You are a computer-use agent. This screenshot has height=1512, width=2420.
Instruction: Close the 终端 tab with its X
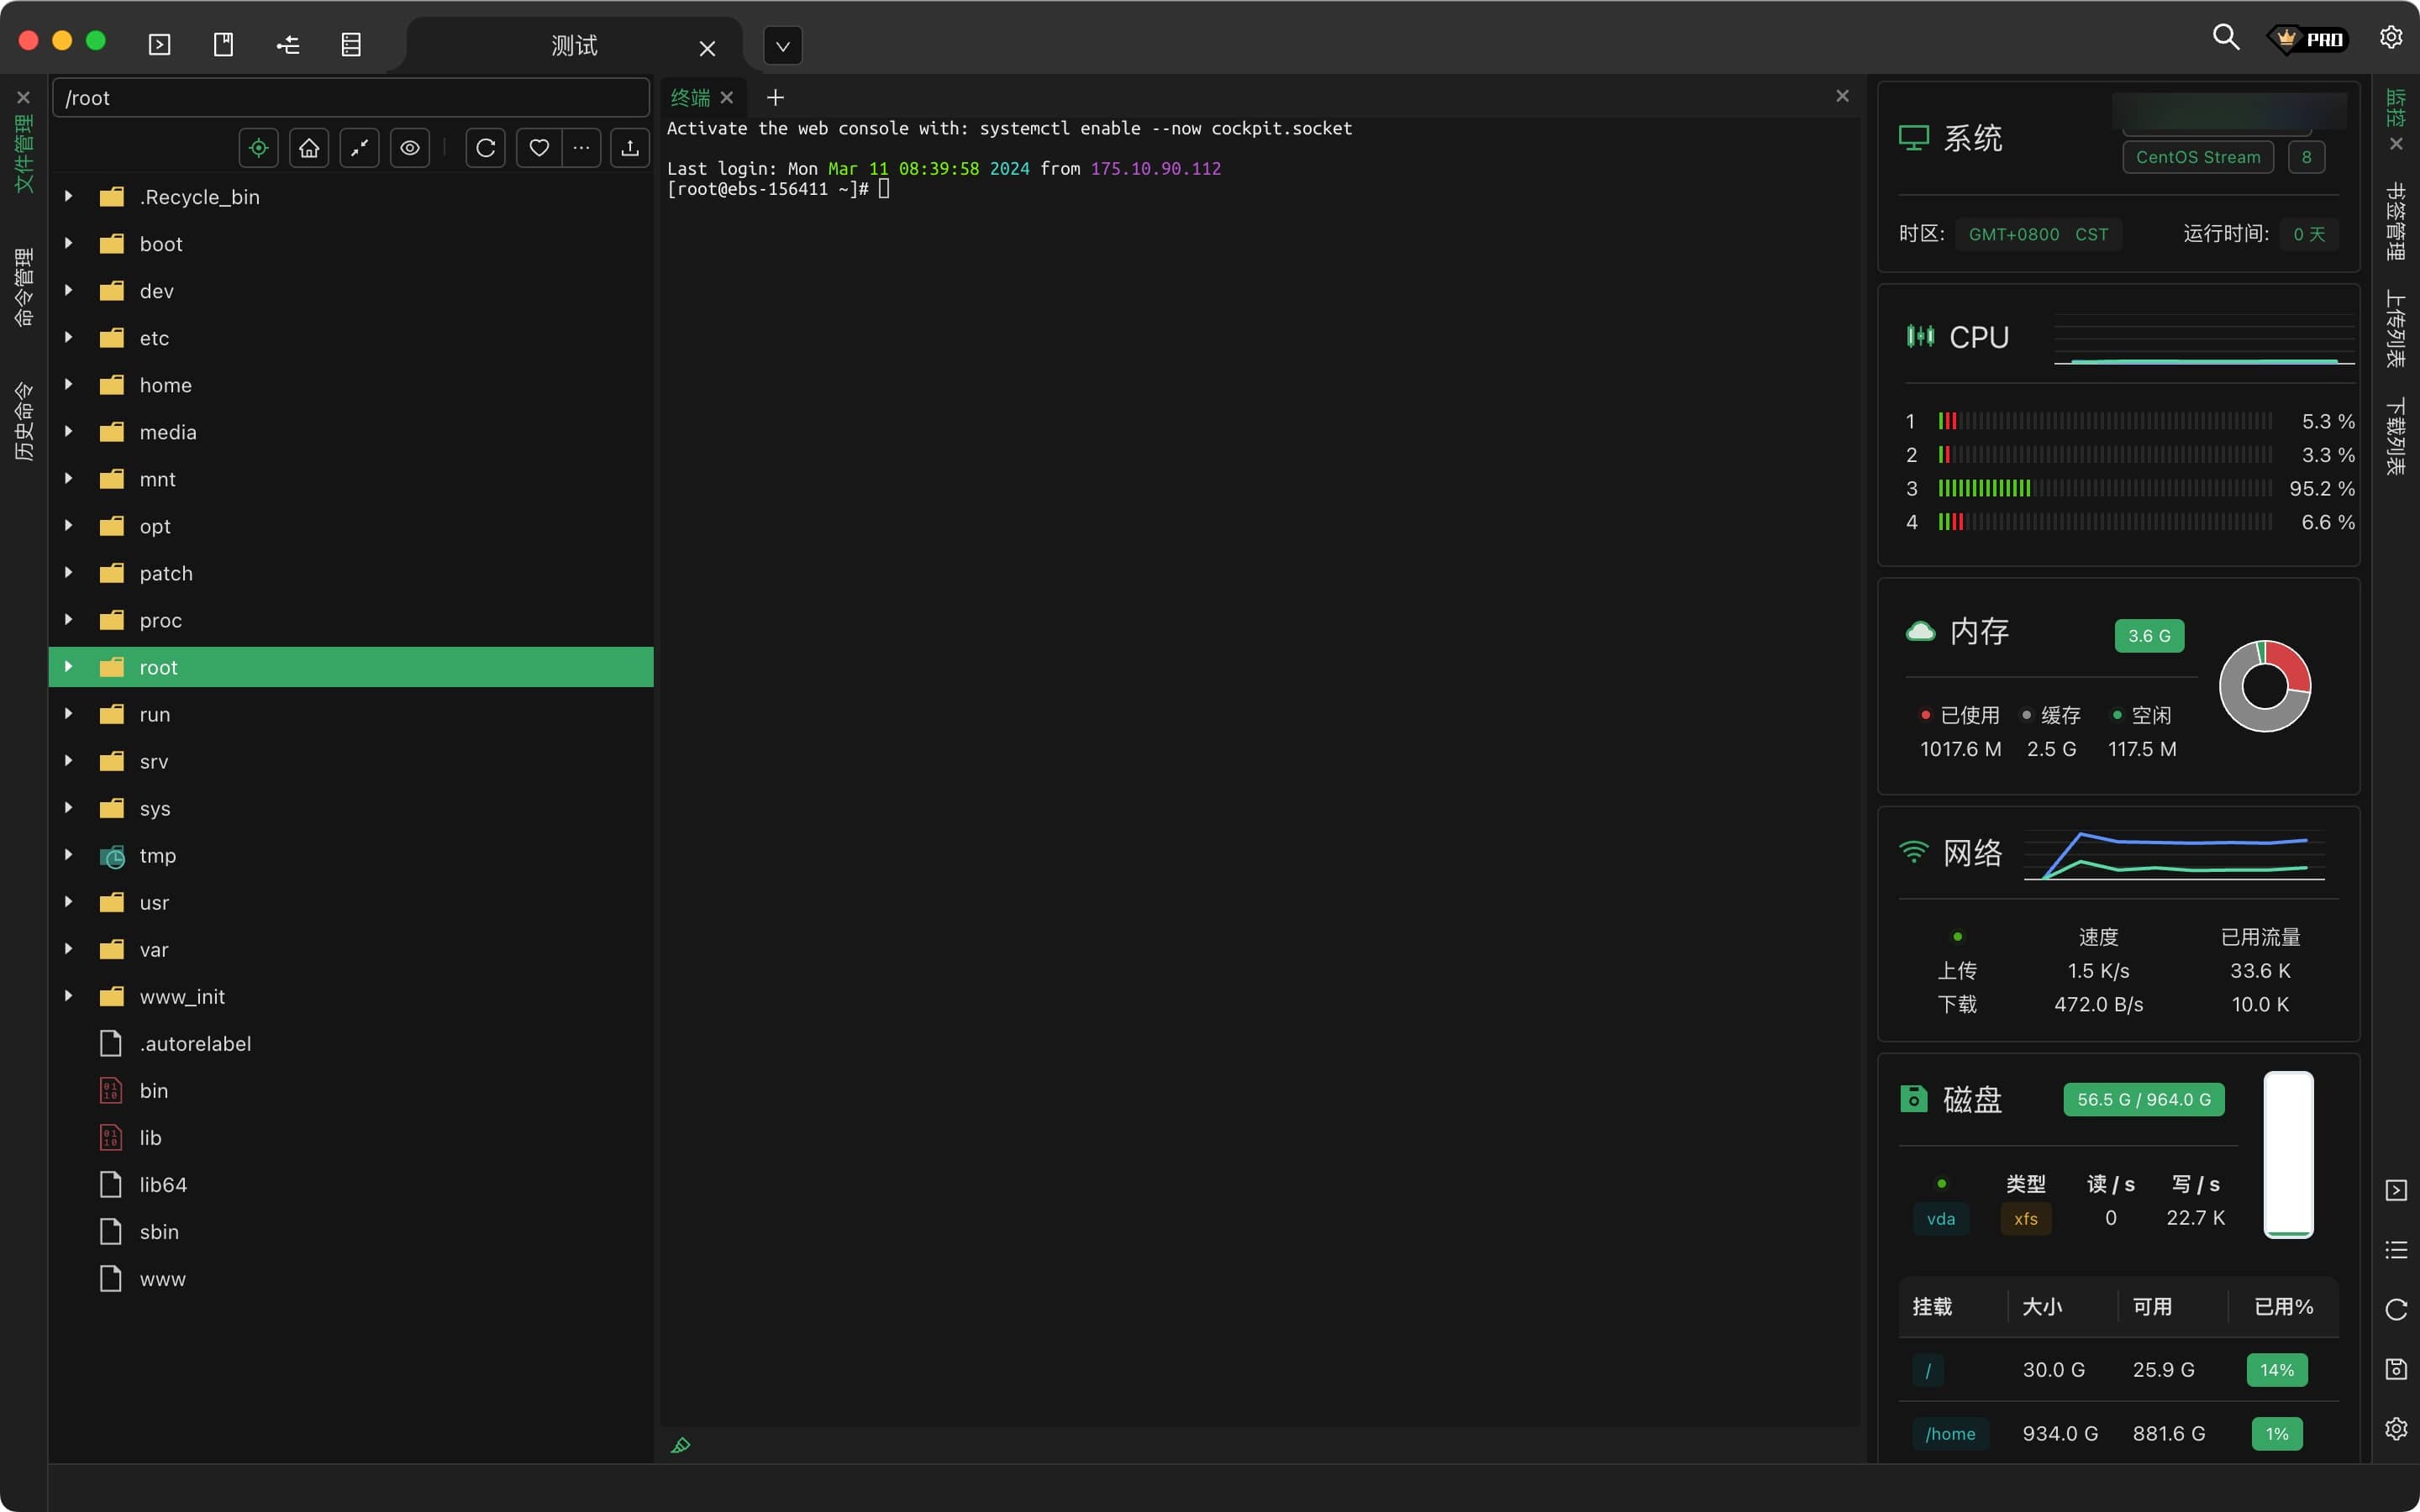727,97
